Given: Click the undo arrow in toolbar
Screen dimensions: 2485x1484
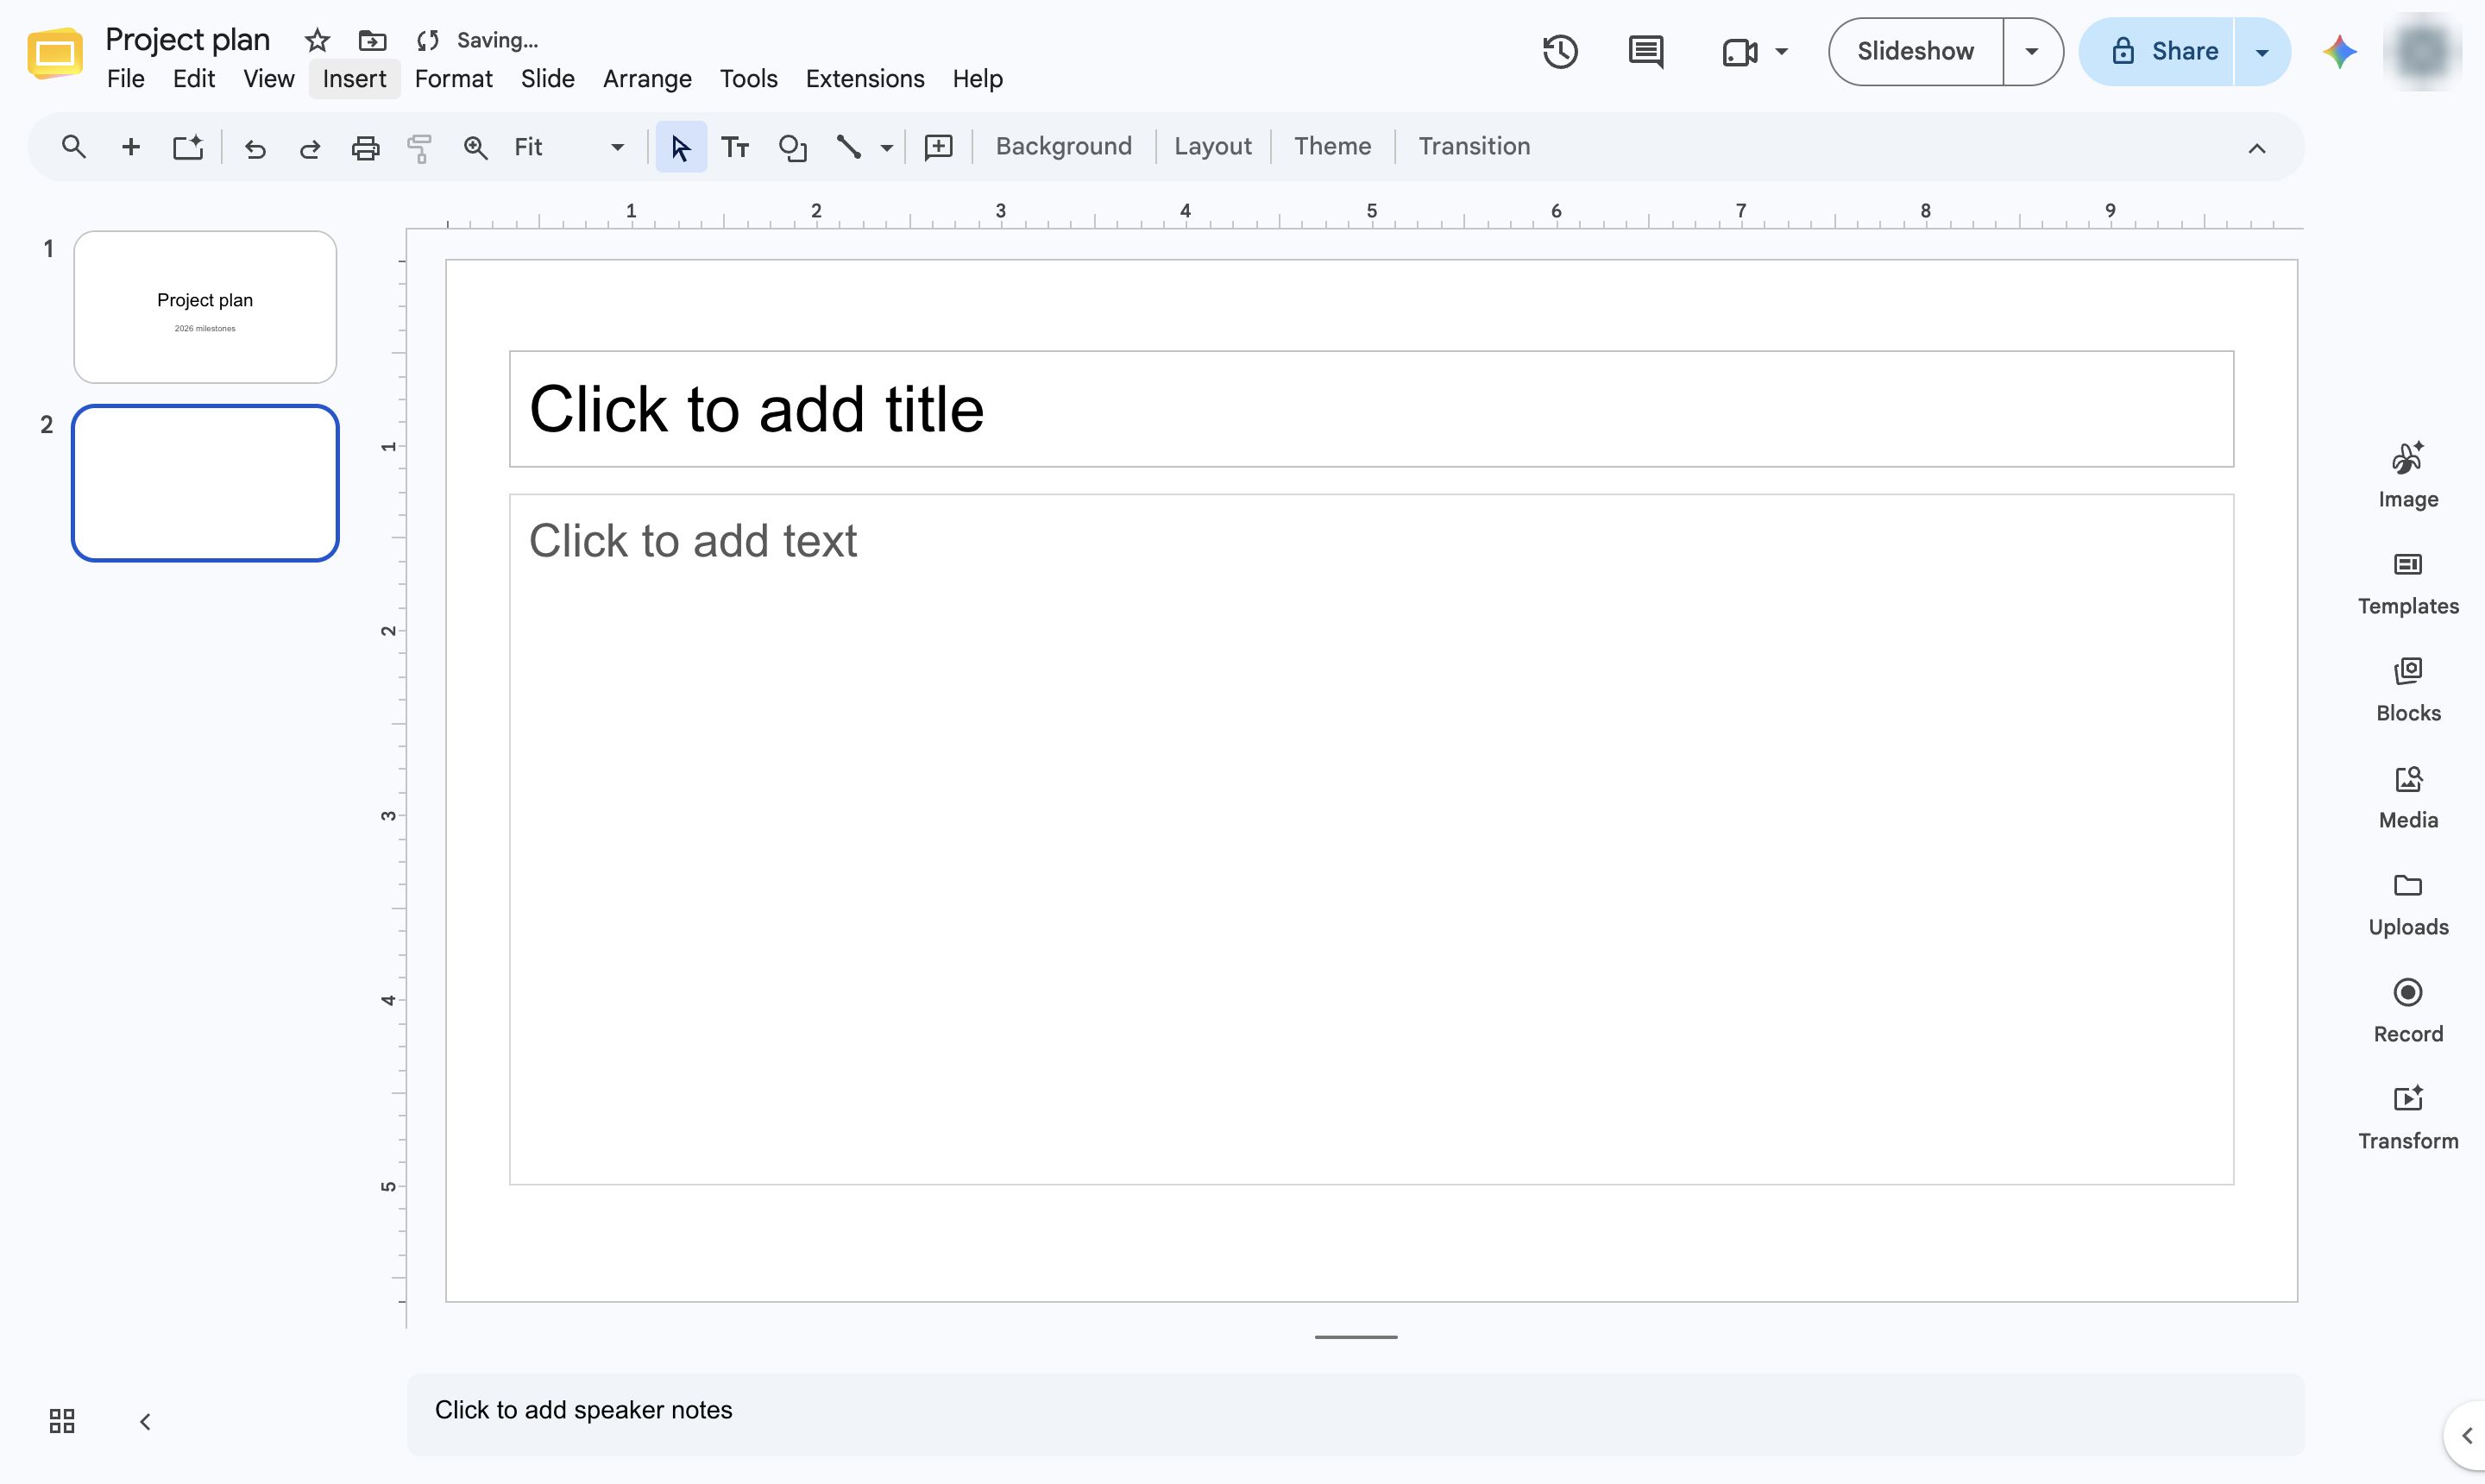Looking at the screenshot, I should [x=255, y=148].
